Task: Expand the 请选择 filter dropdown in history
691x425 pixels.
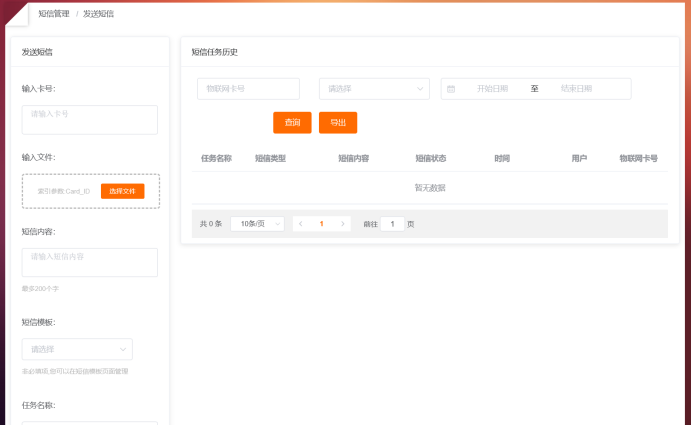Action: (x=374, y=89)
